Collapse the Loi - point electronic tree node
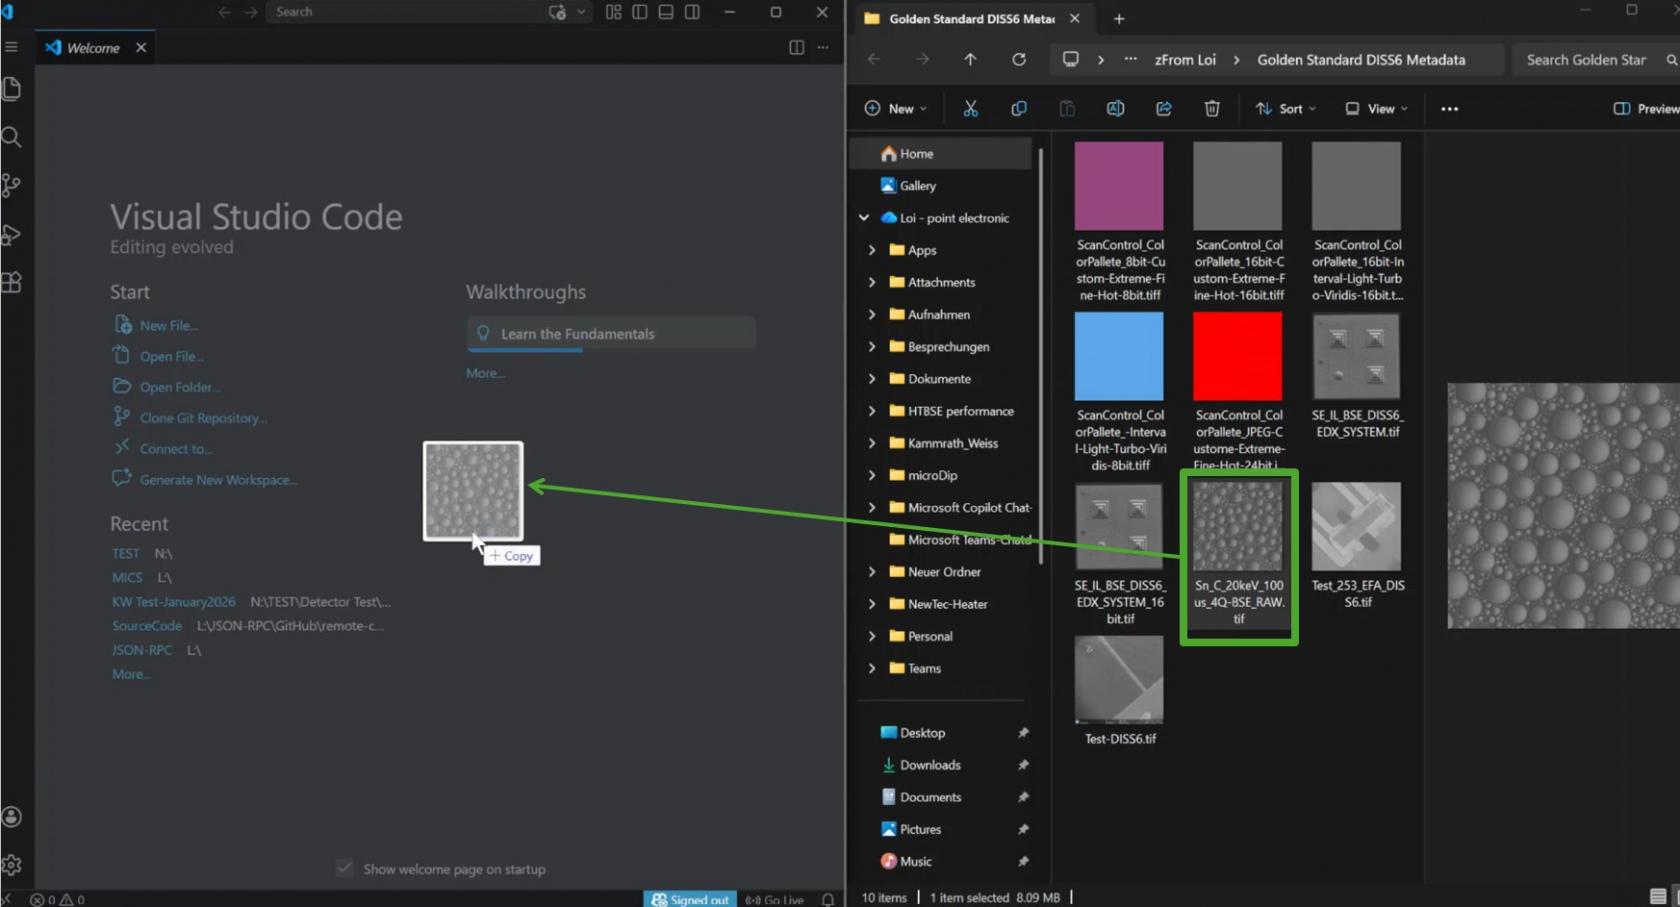 click(x=864, y=218)
